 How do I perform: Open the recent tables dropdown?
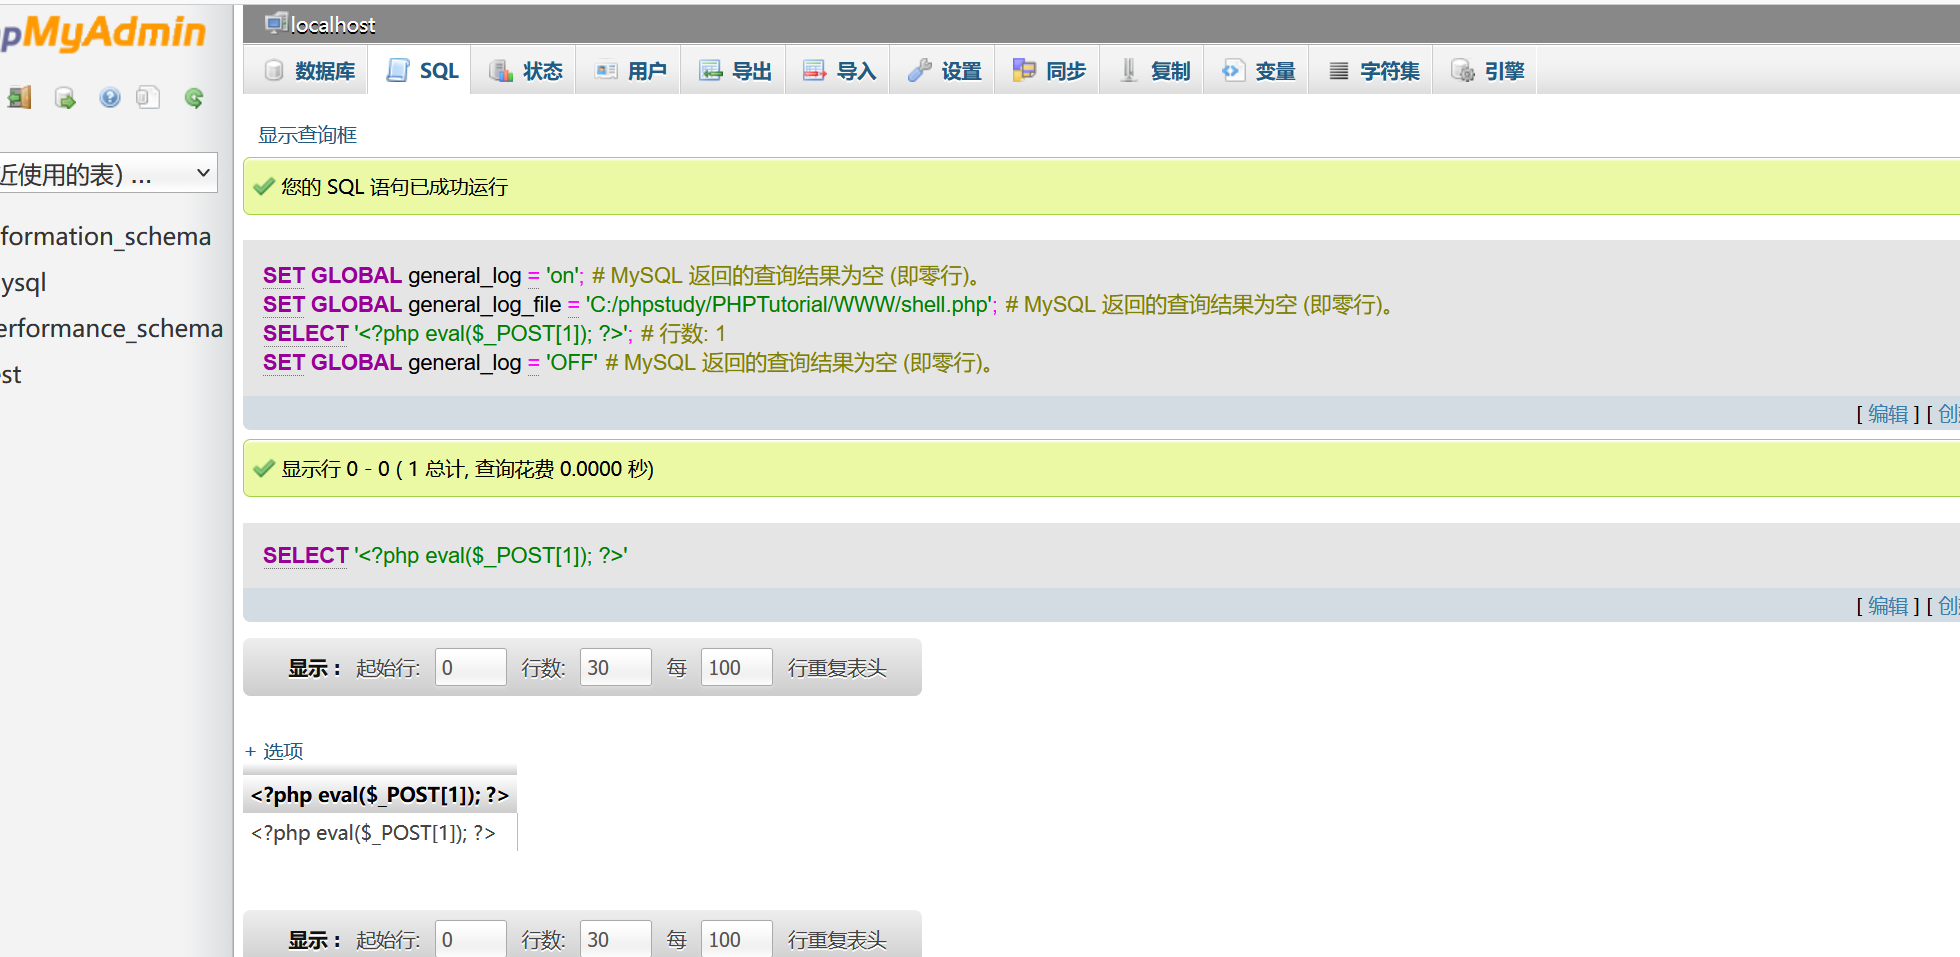pyautogui.click(x=108, y=172)
